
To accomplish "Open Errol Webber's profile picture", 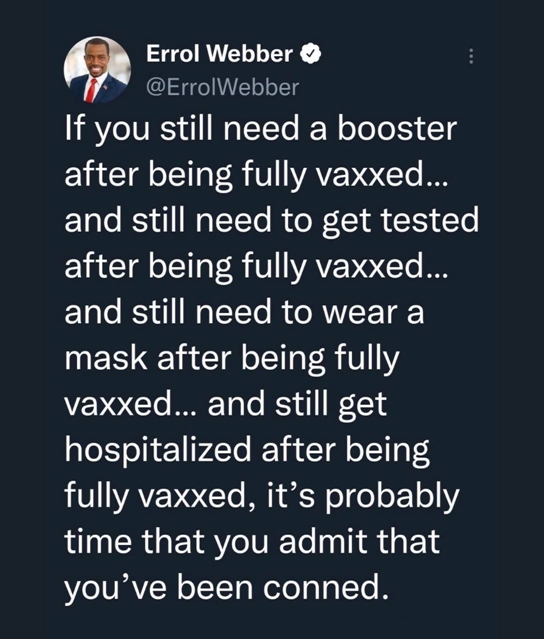I will click(97, 69).
